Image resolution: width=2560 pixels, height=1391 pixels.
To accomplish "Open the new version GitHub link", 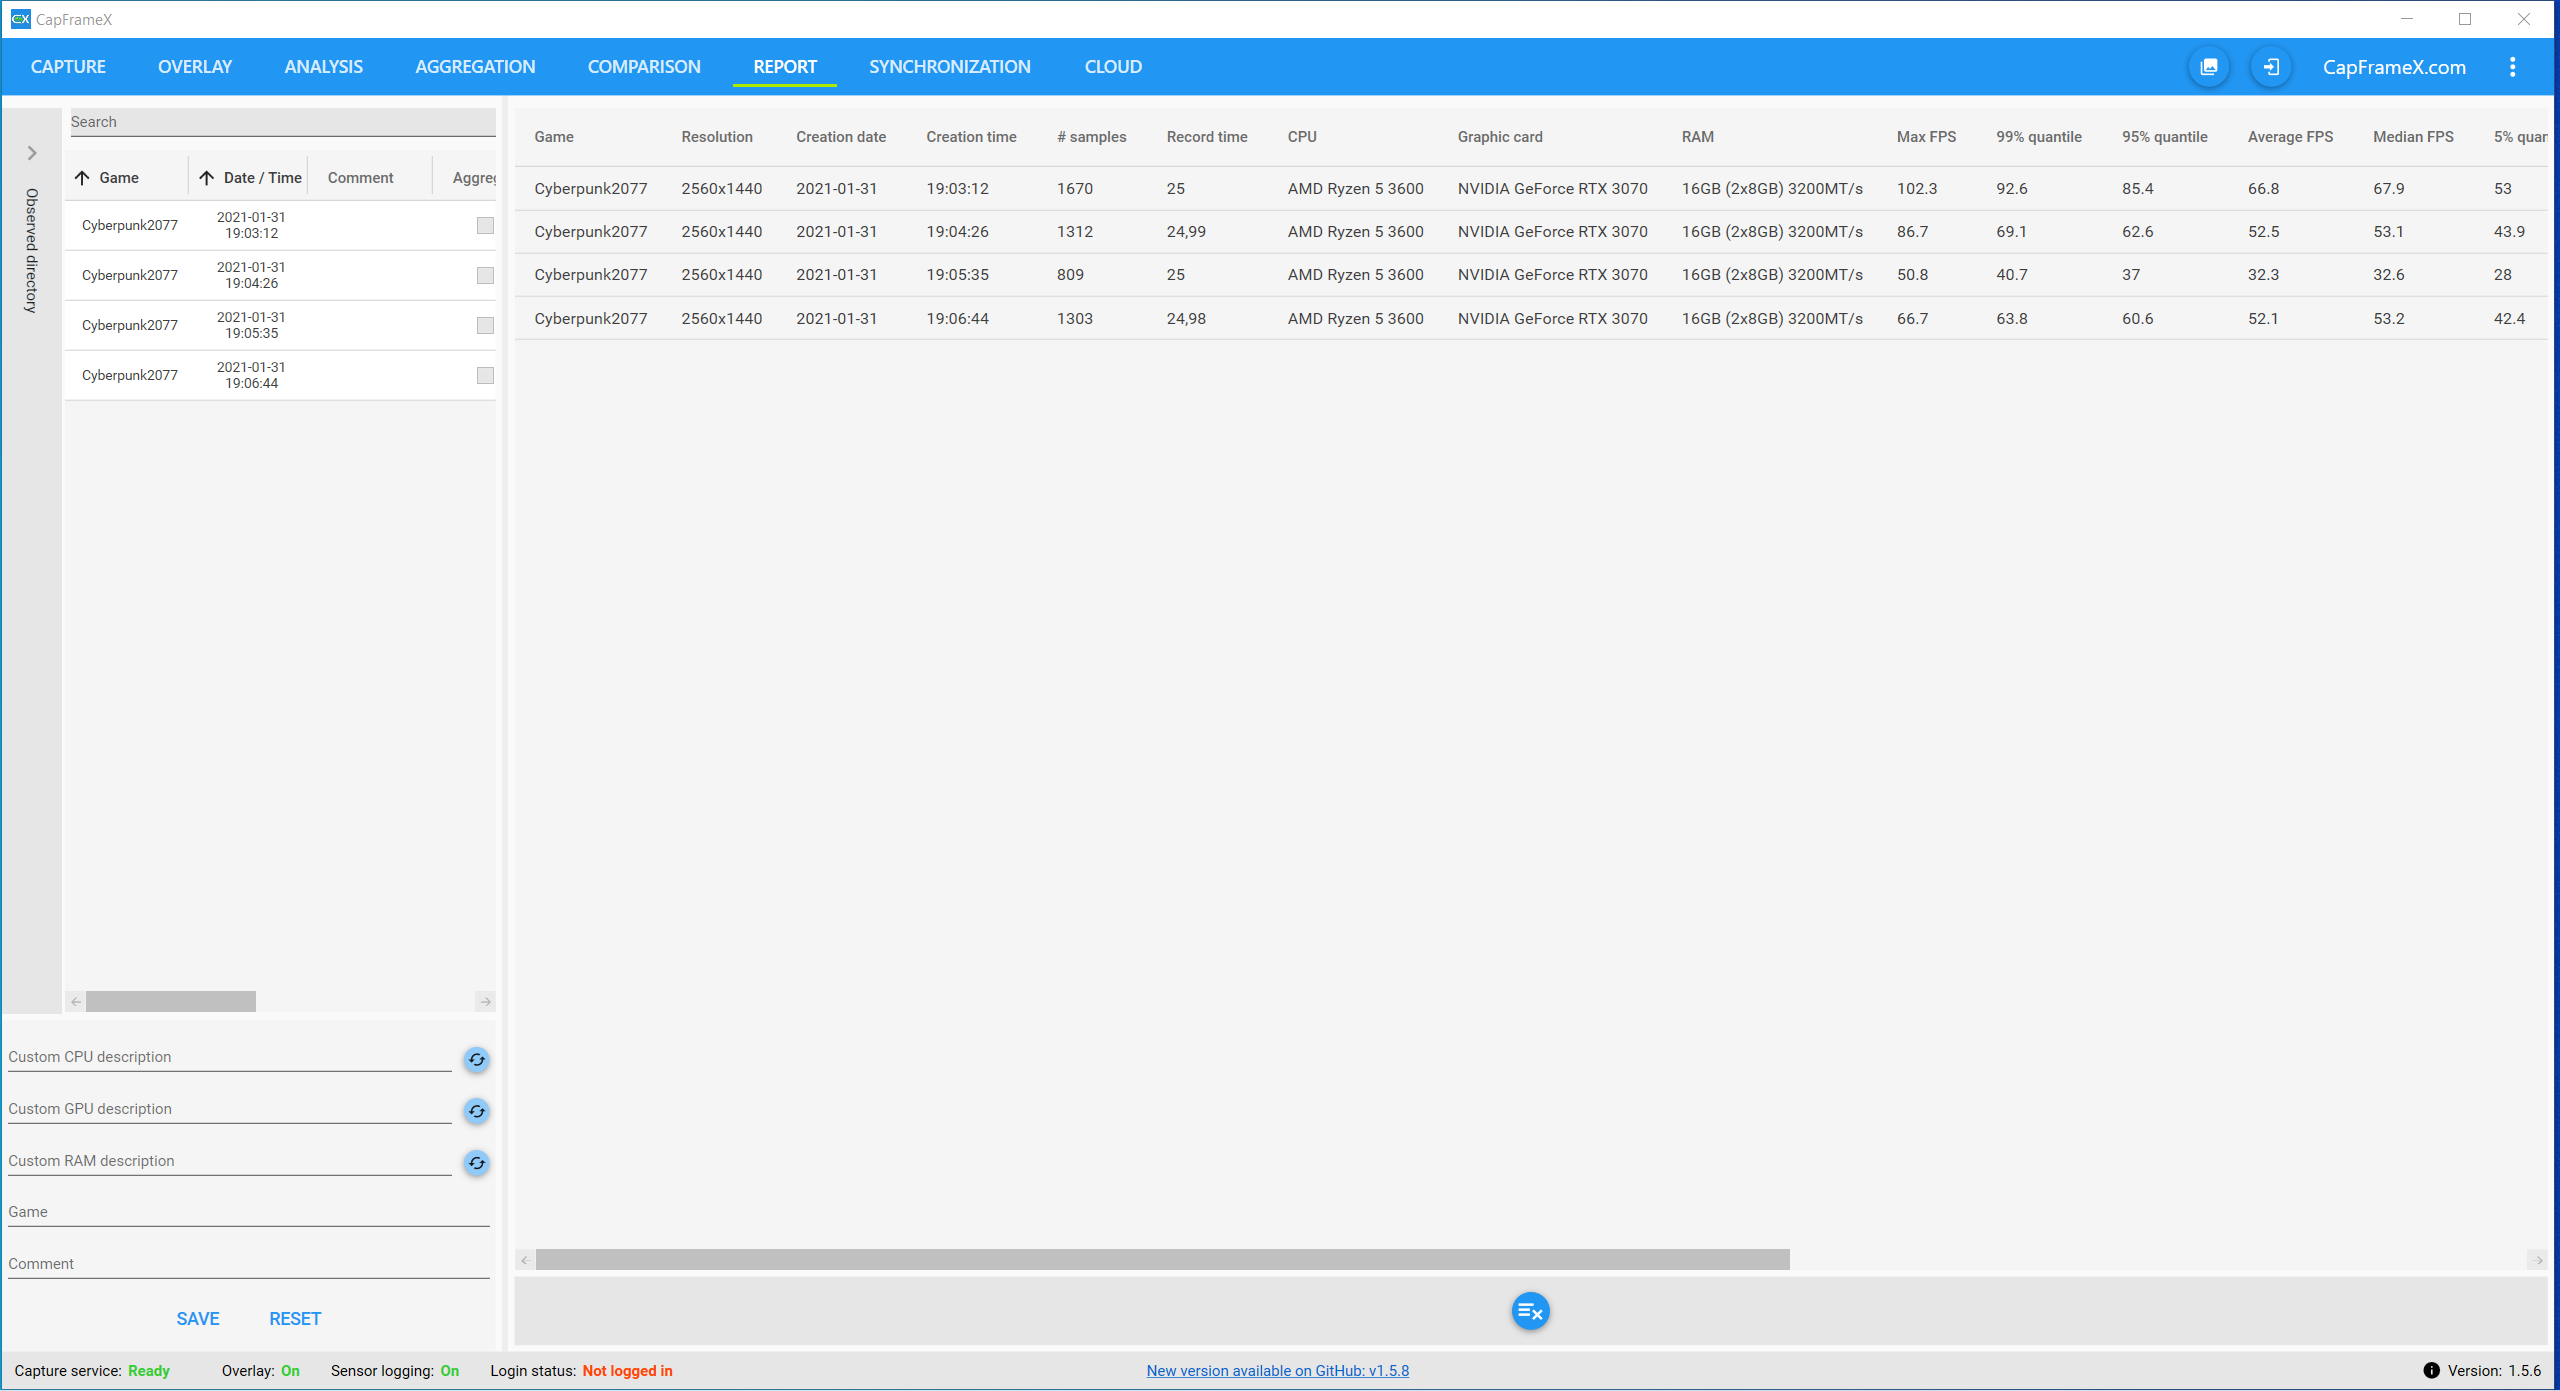I will click(1277, 1371).
